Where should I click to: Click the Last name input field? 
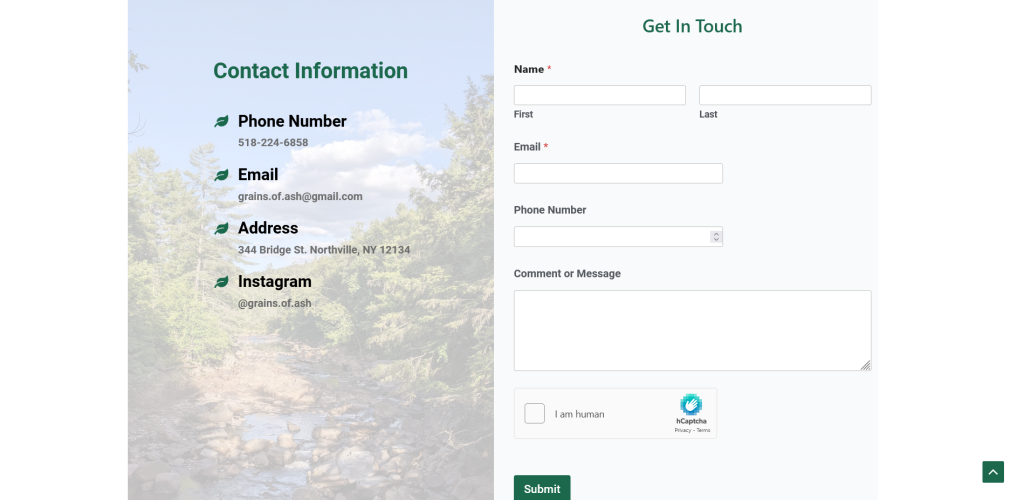[785, 95]
